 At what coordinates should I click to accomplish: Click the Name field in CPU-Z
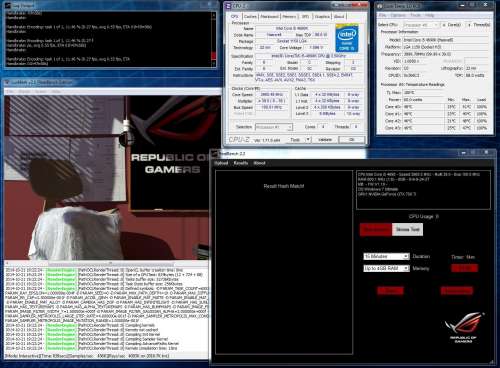(x=292, y=28)
